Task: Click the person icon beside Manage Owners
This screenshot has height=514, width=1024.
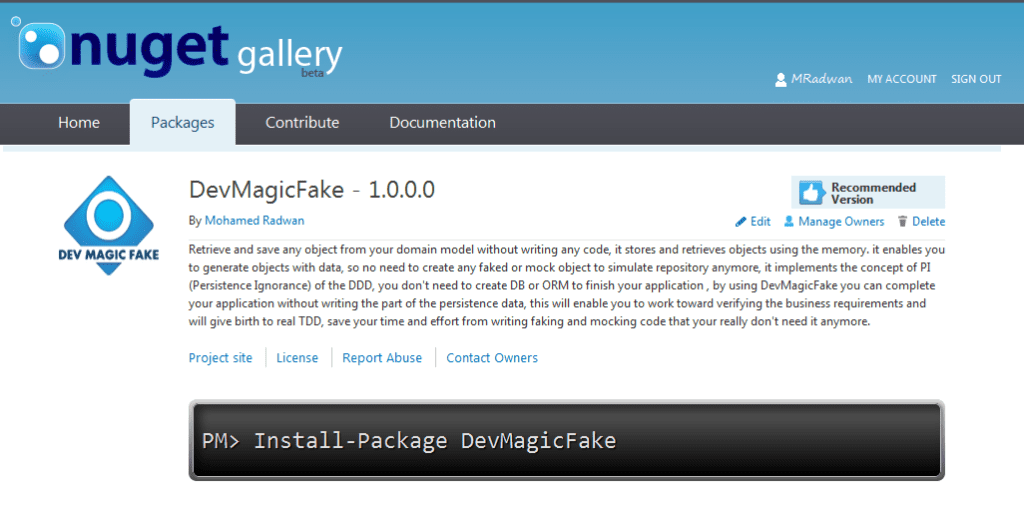Action: coord(789,222)
